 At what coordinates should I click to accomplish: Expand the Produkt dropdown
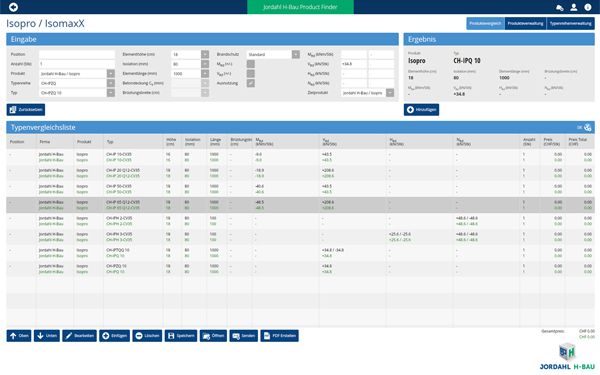pos(111,73)
